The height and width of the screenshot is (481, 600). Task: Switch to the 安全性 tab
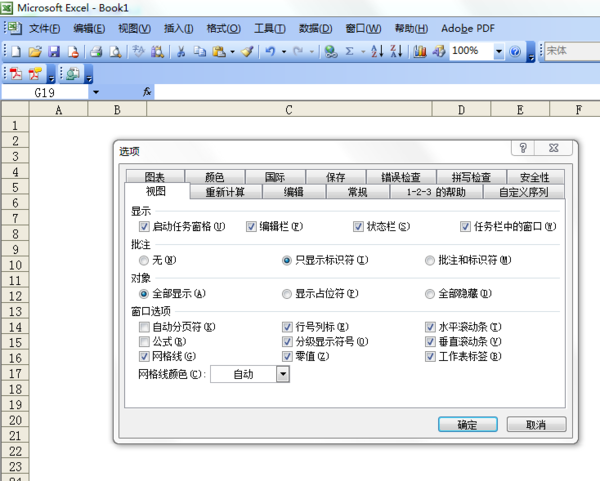(535, 177)
